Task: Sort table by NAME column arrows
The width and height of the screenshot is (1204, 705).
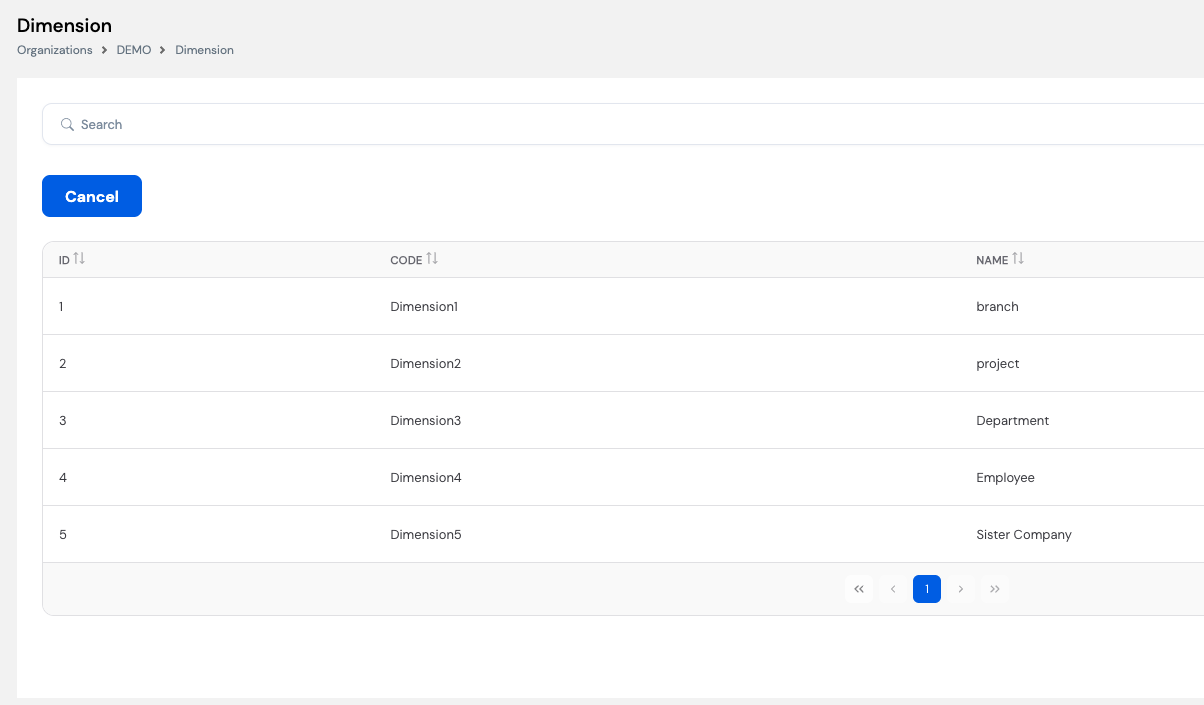Action: tap(1018, 259)
